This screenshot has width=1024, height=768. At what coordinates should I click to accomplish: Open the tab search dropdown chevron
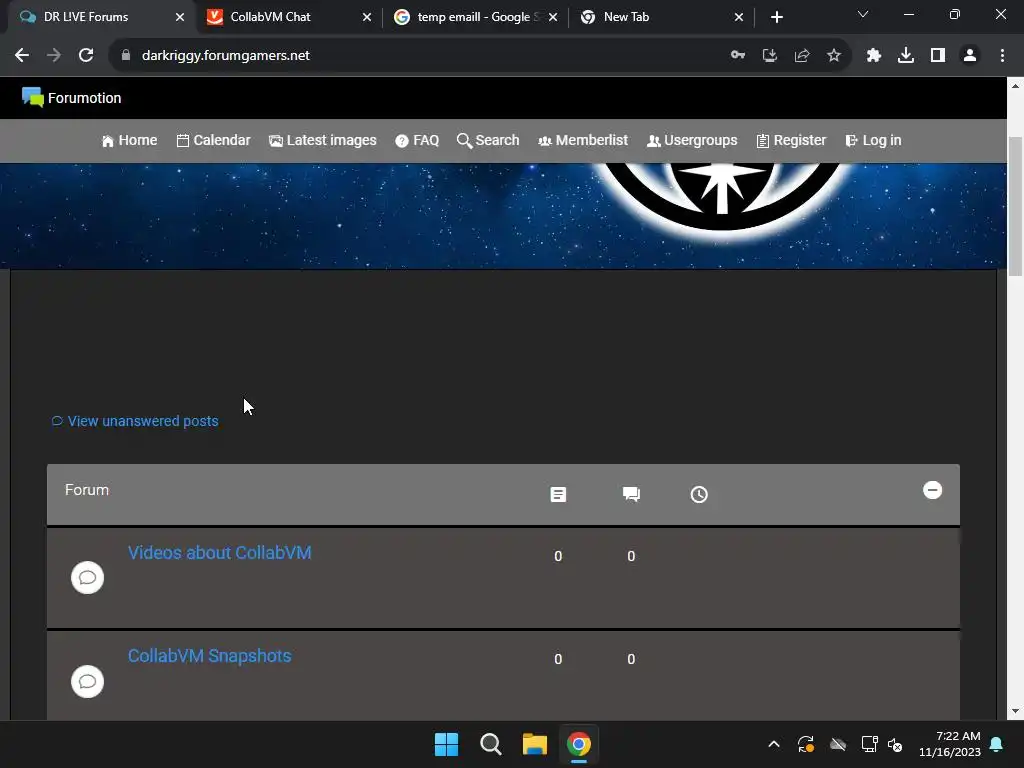pyautogui.click(x=863, y=14)
